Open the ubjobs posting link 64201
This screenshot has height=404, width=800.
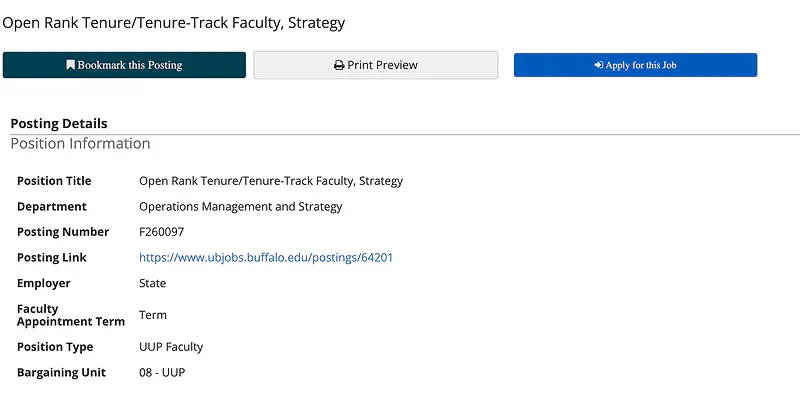pos(266,258)
